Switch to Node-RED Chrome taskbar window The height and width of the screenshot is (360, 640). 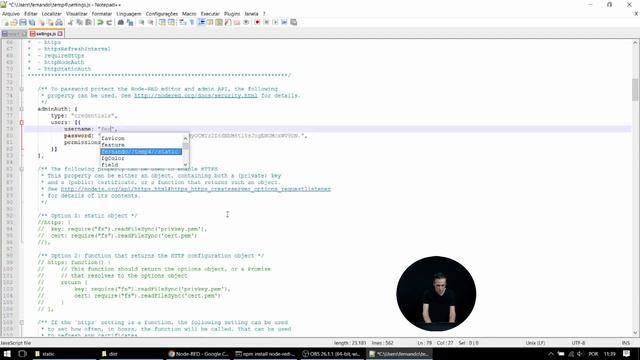coord(199,354)
